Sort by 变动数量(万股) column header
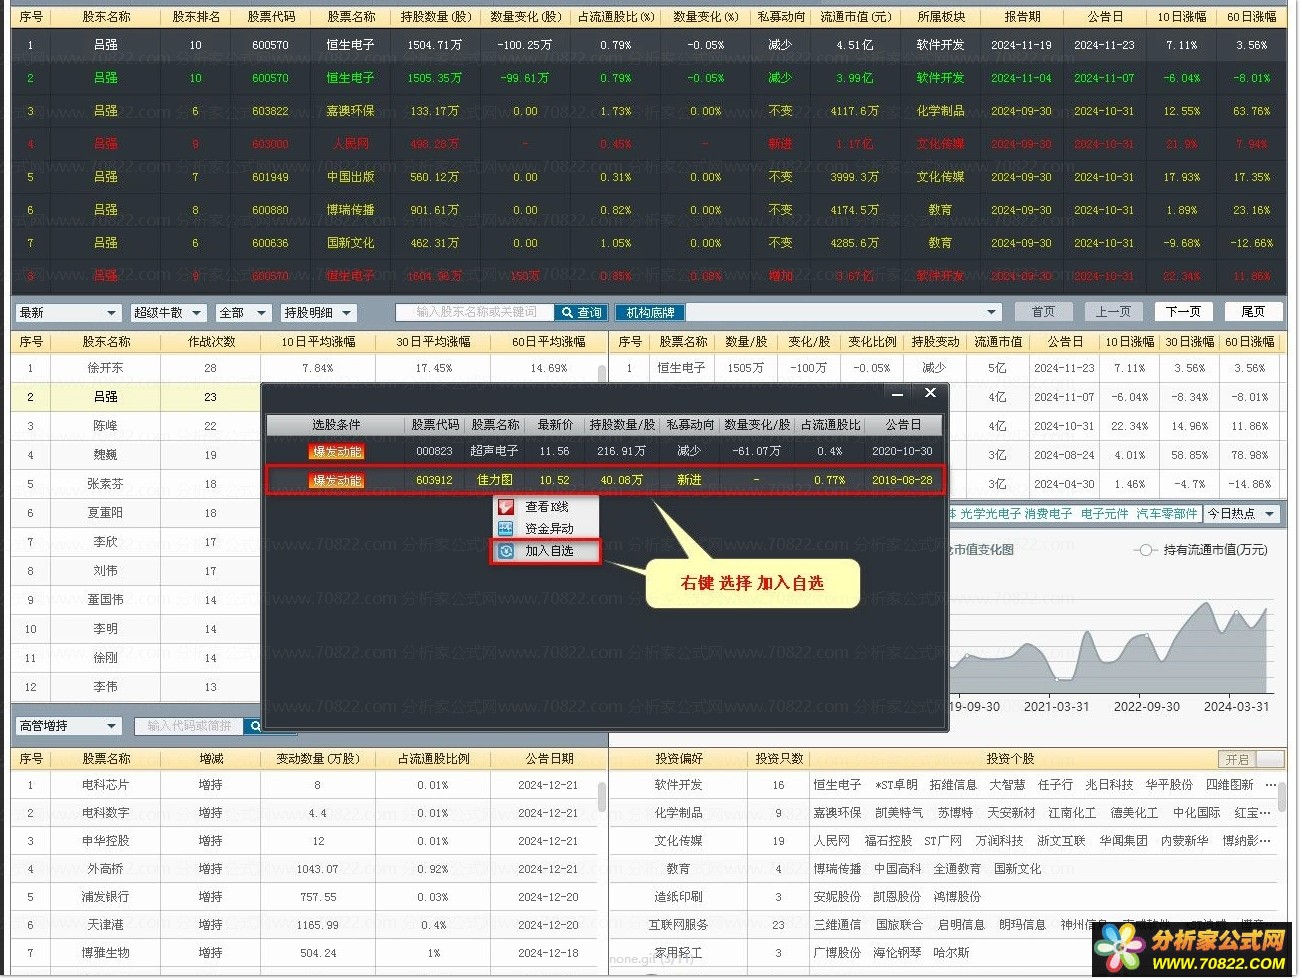 coord(317,759)
